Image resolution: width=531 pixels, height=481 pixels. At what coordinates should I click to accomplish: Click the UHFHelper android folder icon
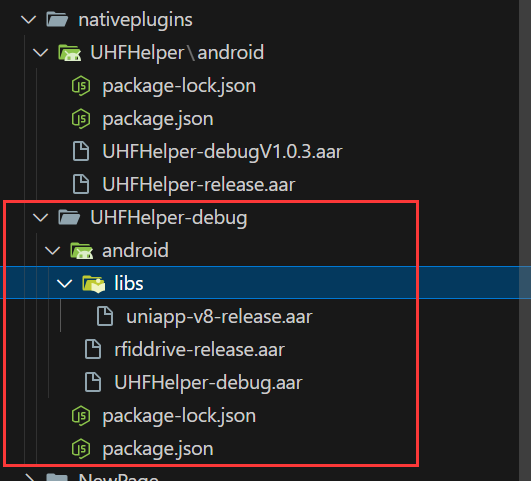point(69,53)
